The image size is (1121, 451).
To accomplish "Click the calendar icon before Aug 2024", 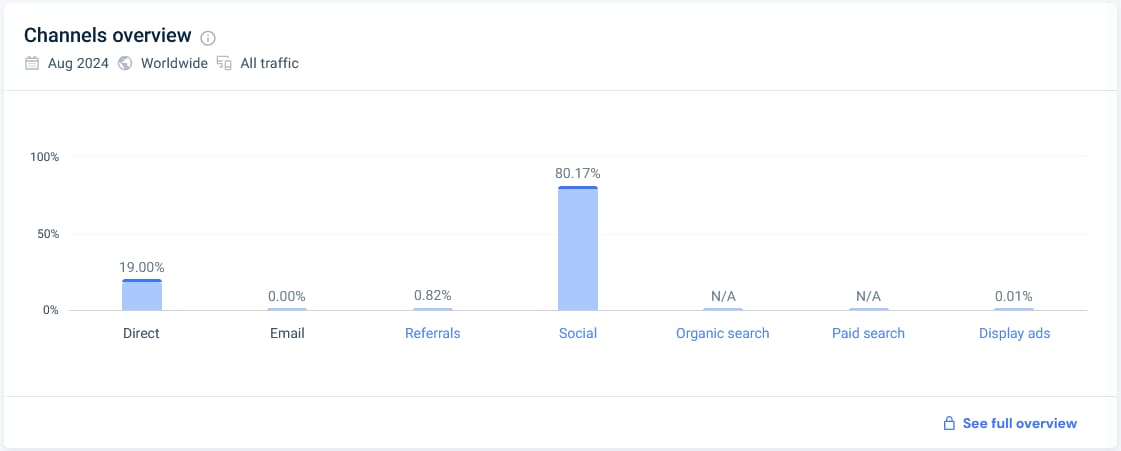I will 31,63.
